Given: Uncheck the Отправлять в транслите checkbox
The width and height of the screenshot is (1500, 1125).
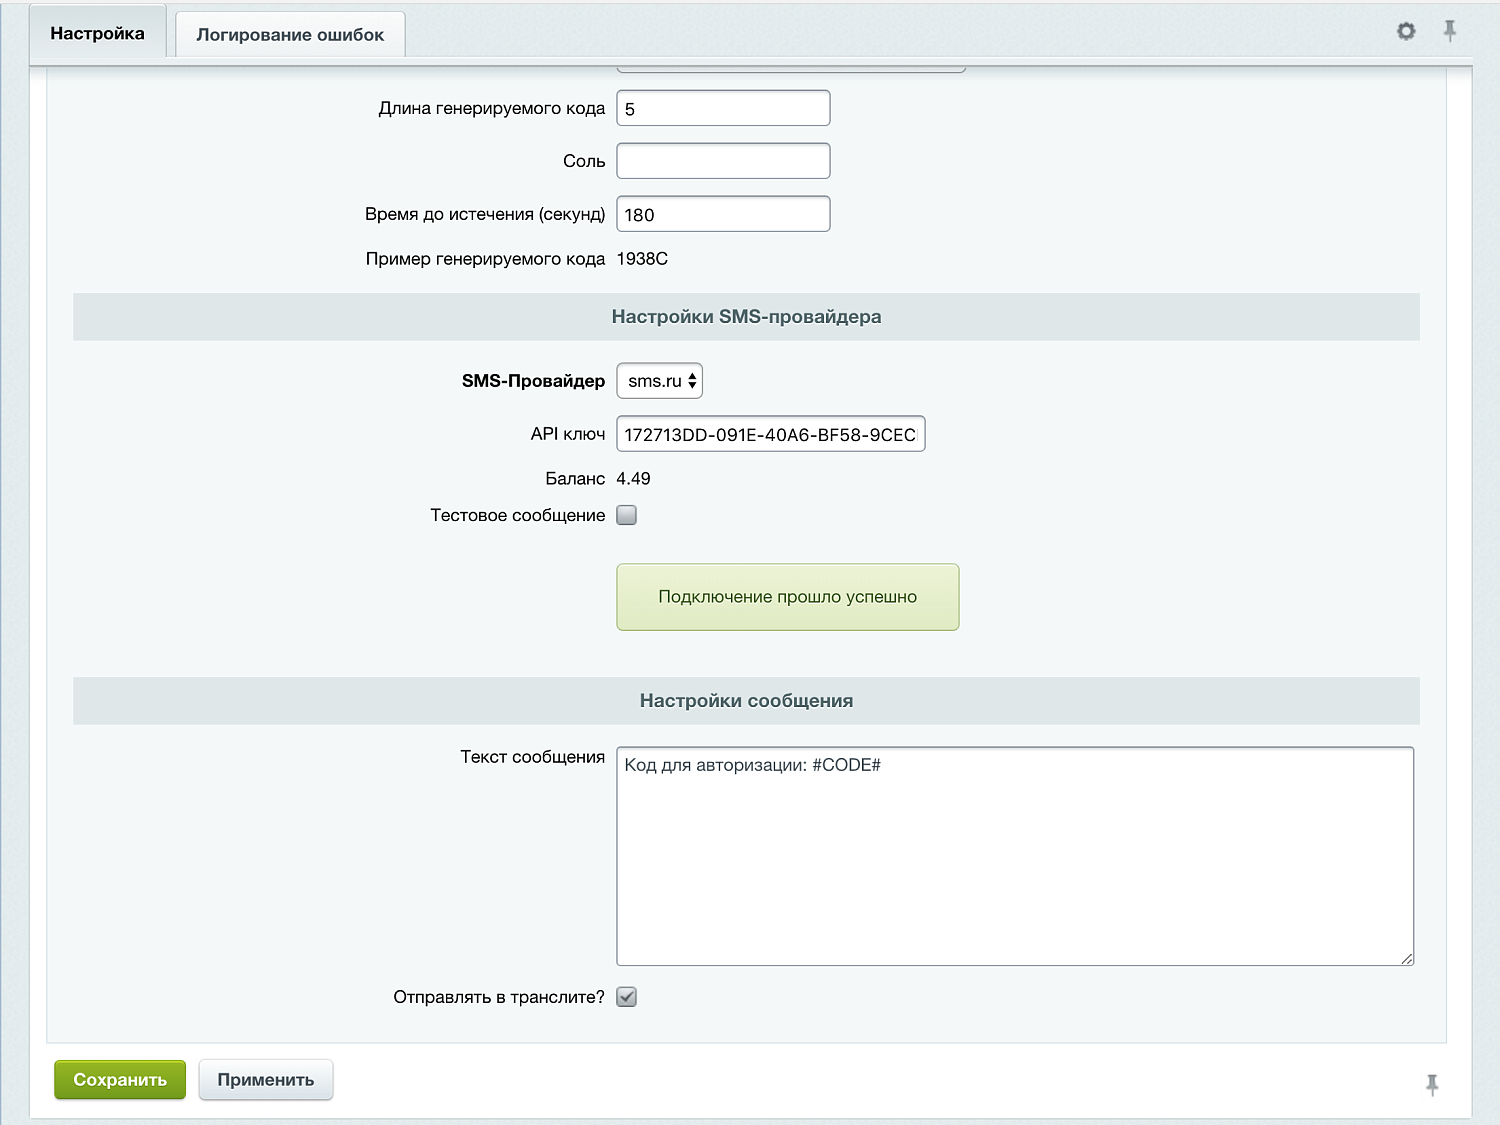Looking at the screenshot, I should coord(627,997).
